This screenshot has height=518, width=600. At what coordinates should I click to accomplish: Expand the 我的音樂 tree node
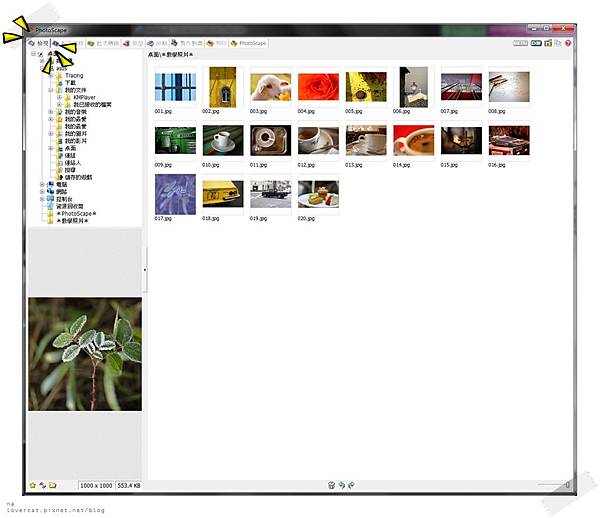pos(51,112)
